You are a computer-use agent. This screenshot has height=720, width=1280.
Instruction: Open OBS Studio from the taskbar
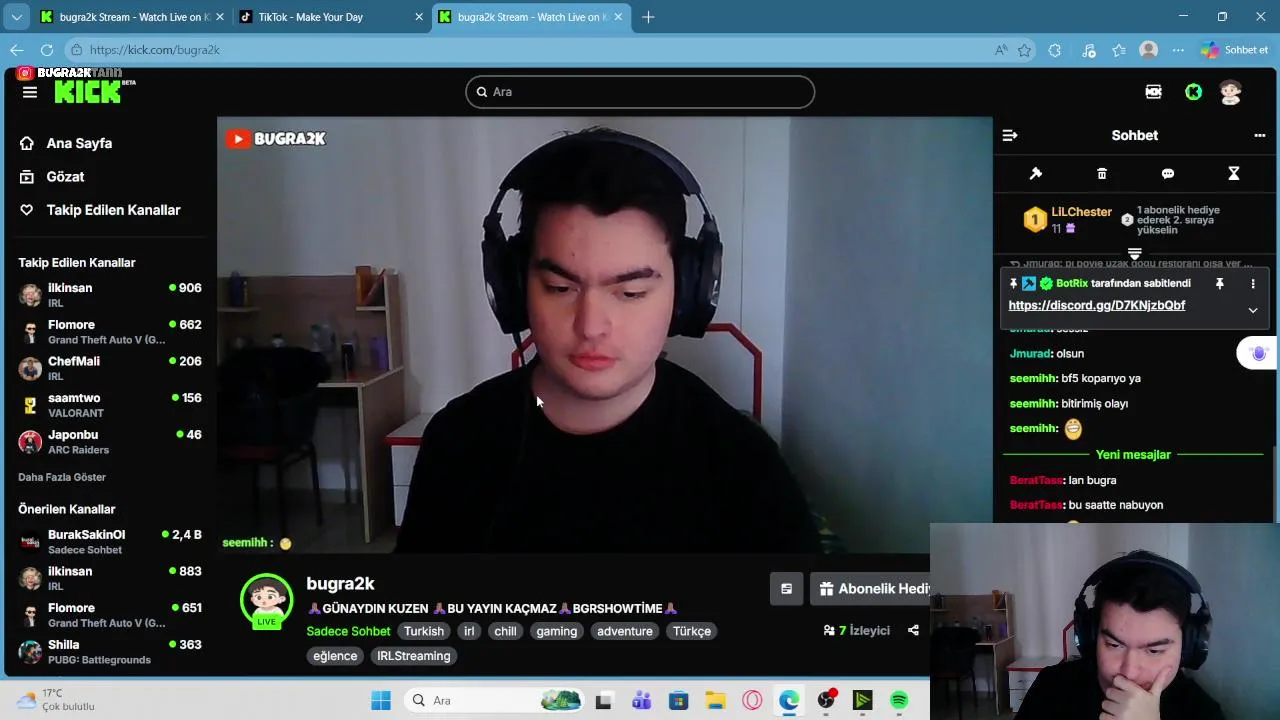point(826,700)
